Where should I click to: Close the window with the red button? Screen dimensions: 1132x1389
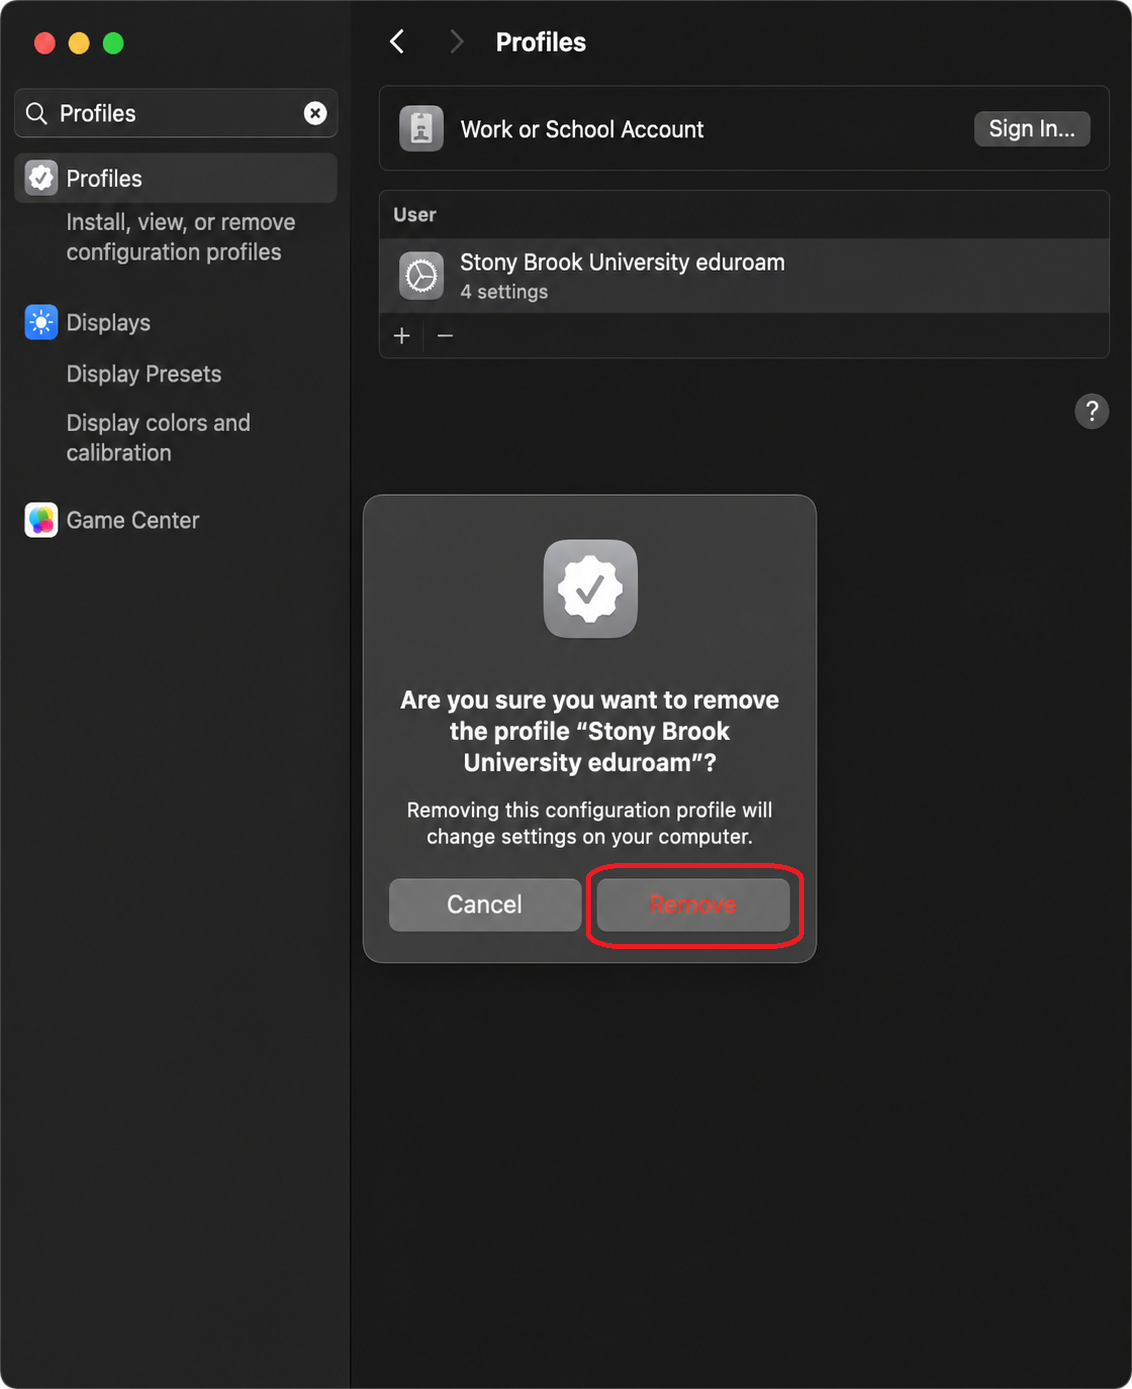pyautogui.click(x=45, y=43)
